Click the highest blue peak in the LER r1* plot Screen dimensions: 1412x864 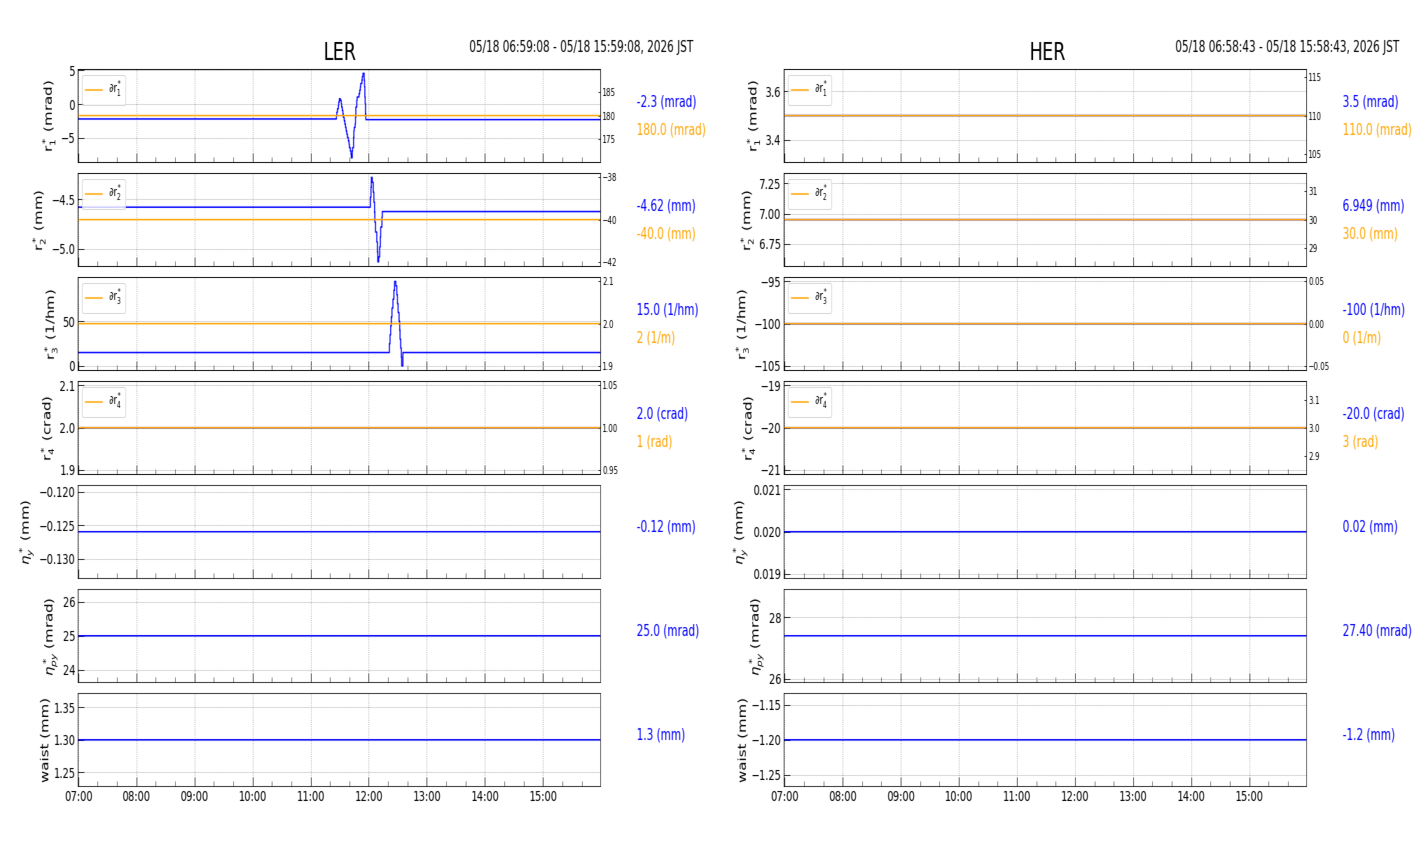(x=363, y=74)
